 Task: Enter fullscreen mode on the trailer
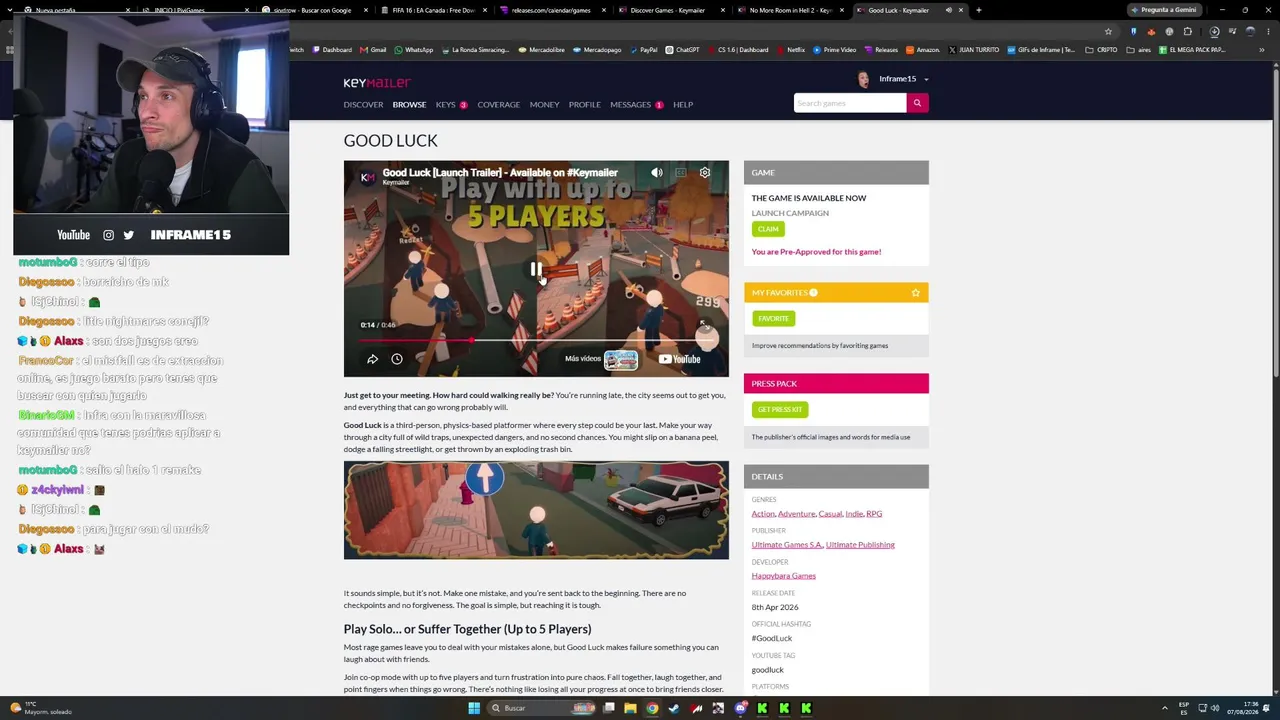pyautogui.click(x=703, y=325)
